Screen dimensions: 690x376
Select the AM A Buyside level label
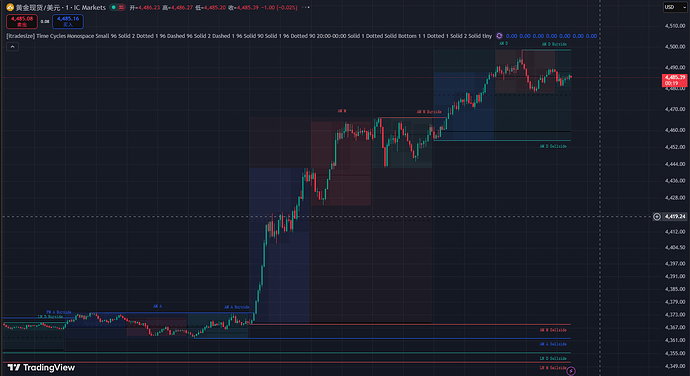point(236,307)
